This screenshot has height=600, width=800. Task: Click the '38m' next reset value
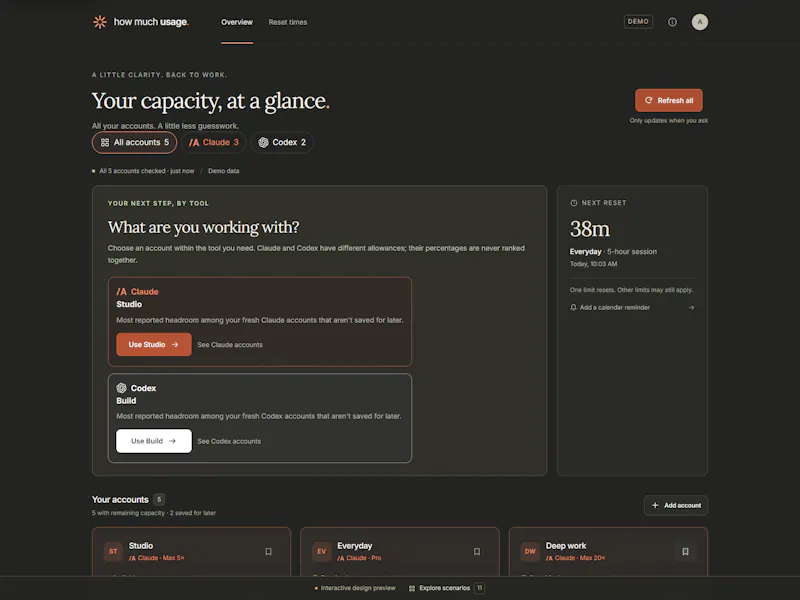coord(590,229)
